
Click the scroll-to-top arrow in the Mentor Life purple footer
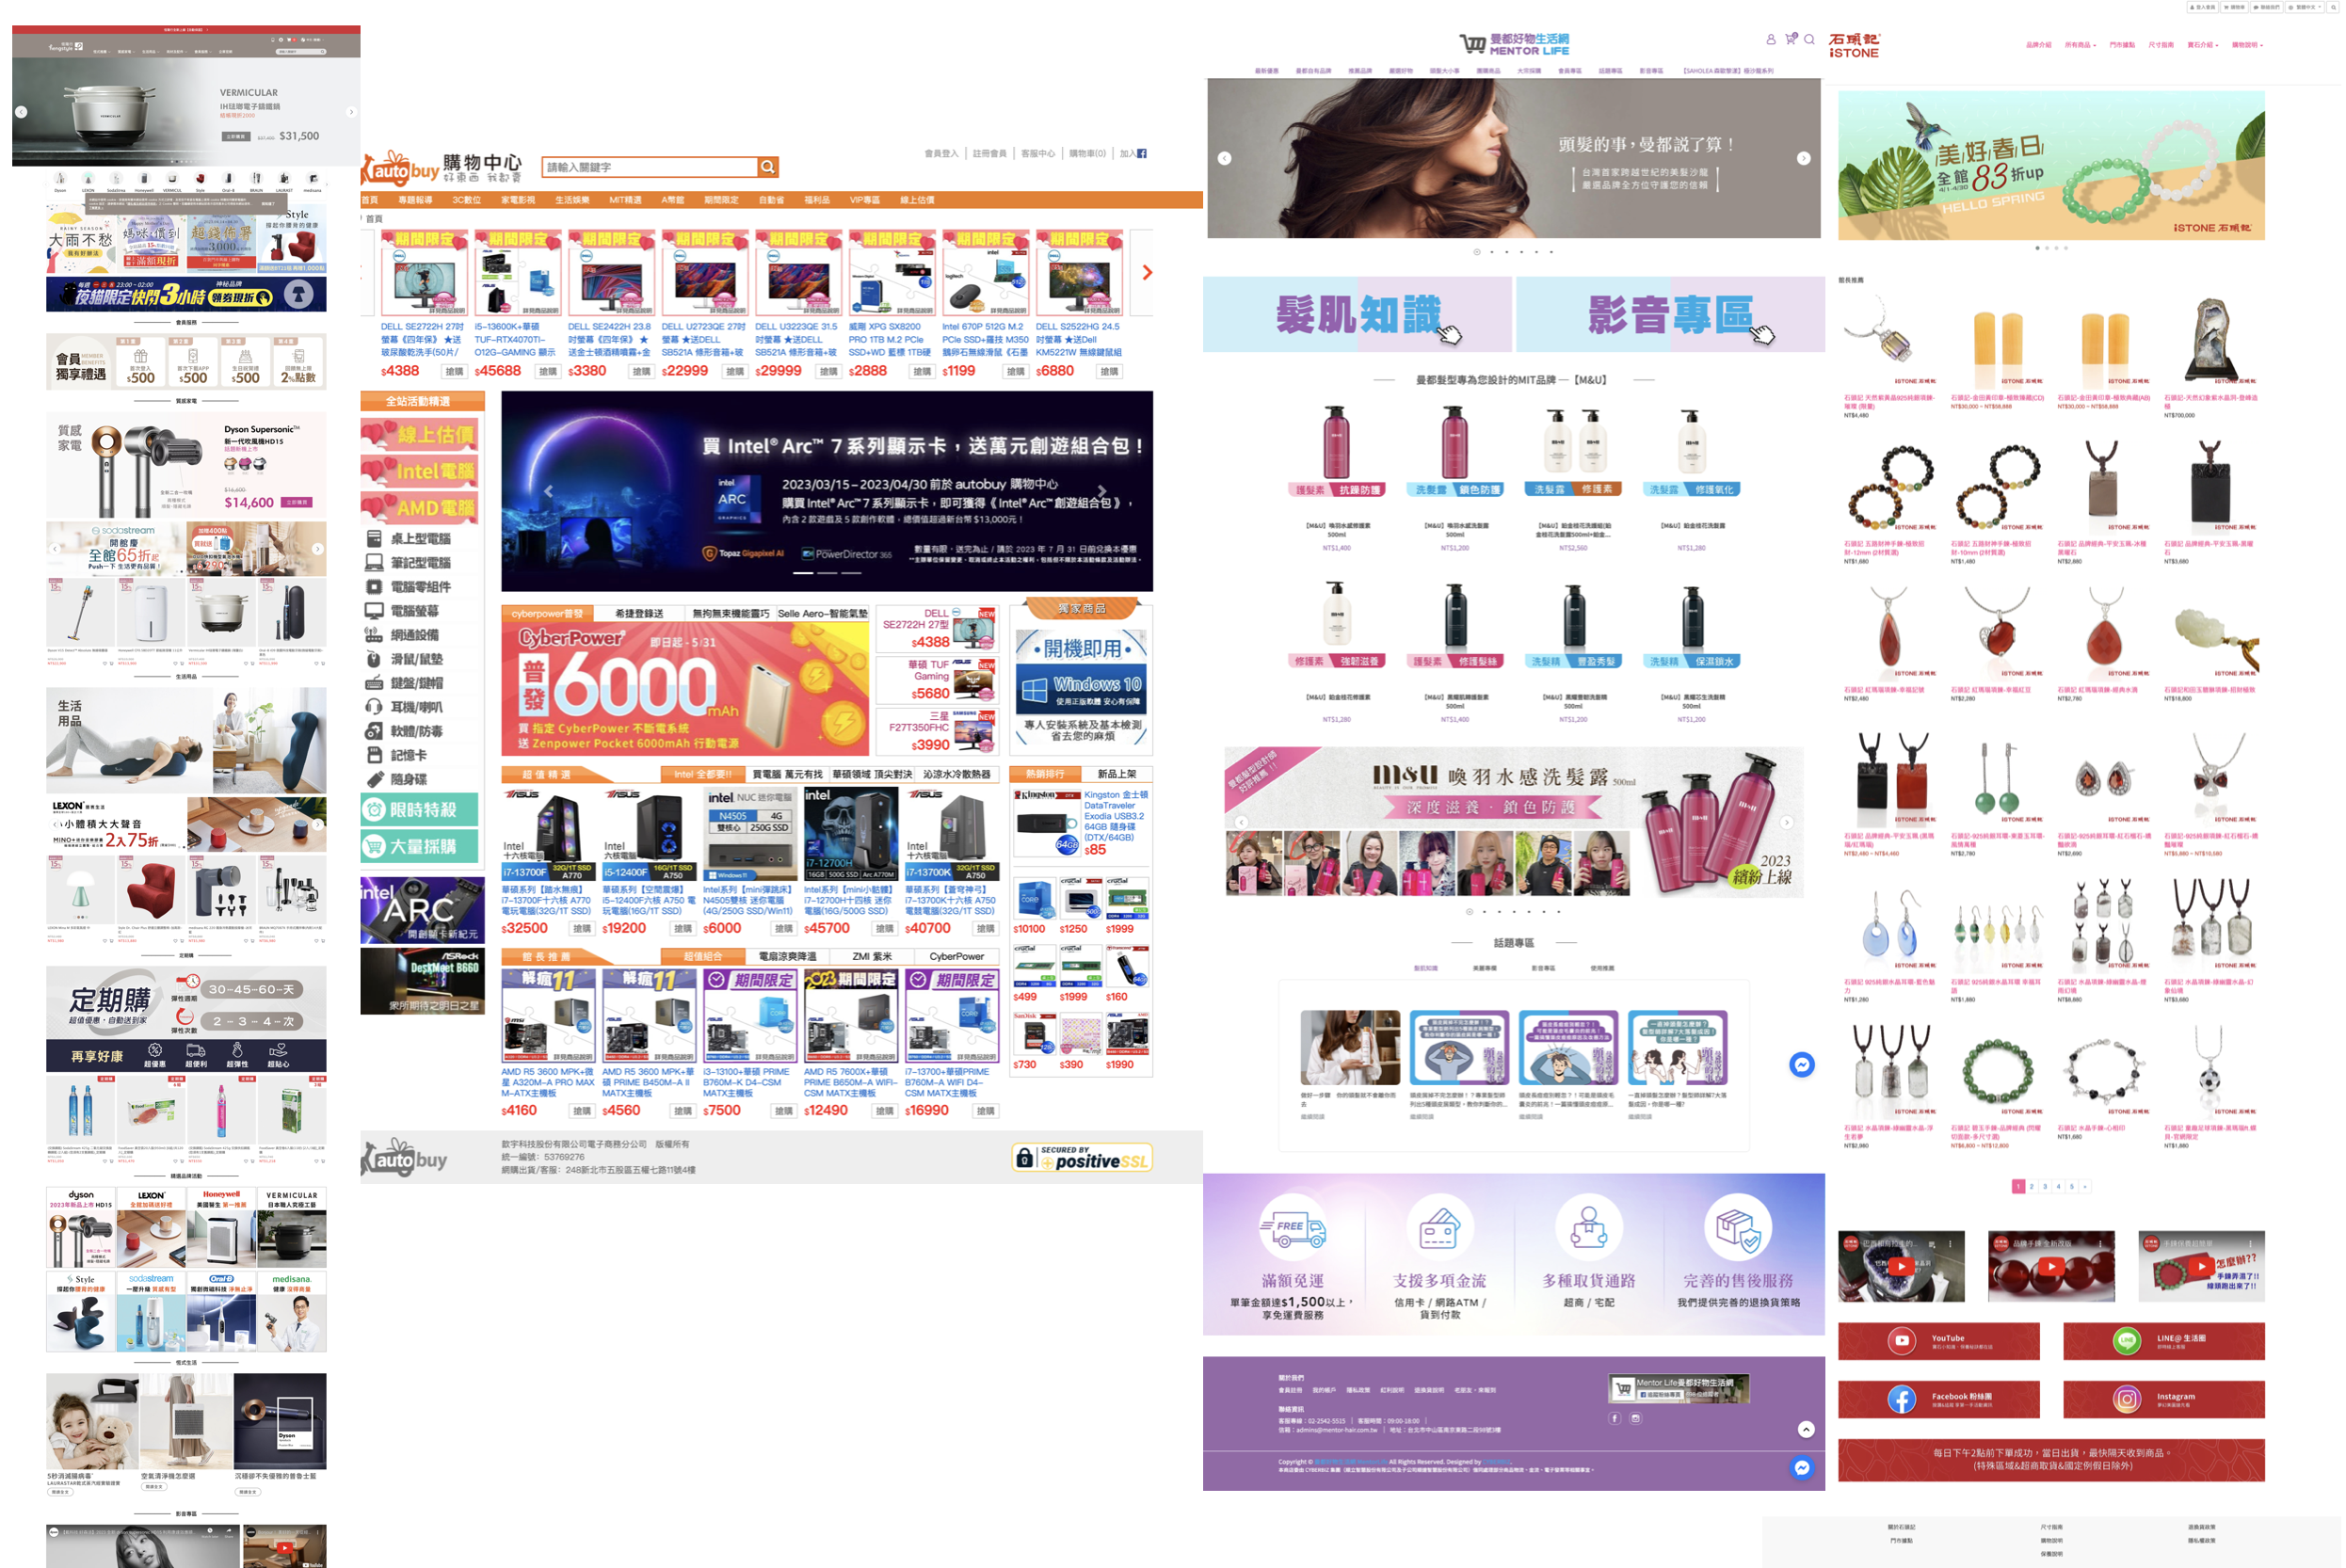click(1808, 1431)
